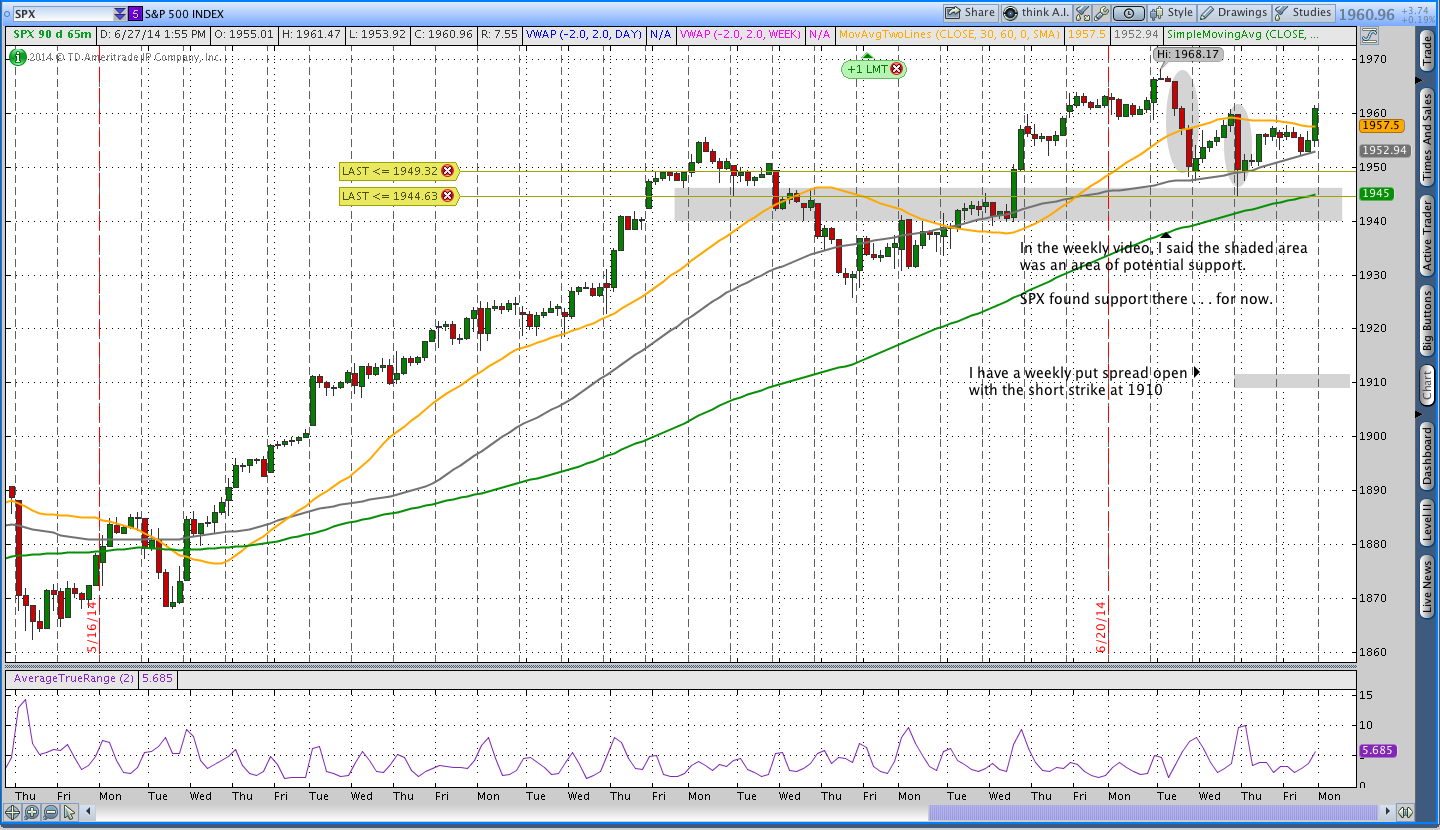Click the purple 5.685 ATR value tag
This screenshot has height=830, width=1440.
[x=1380, y=750]
